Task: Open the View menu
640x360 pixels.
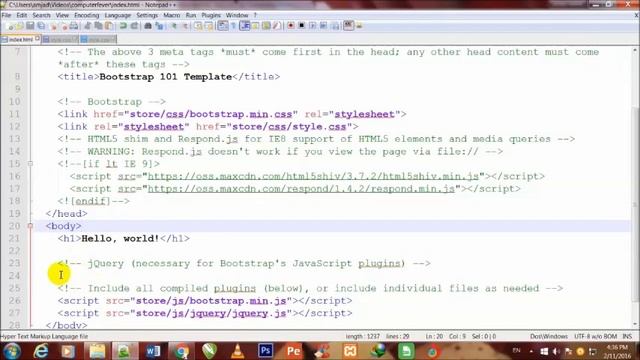Action: point(62,15)
